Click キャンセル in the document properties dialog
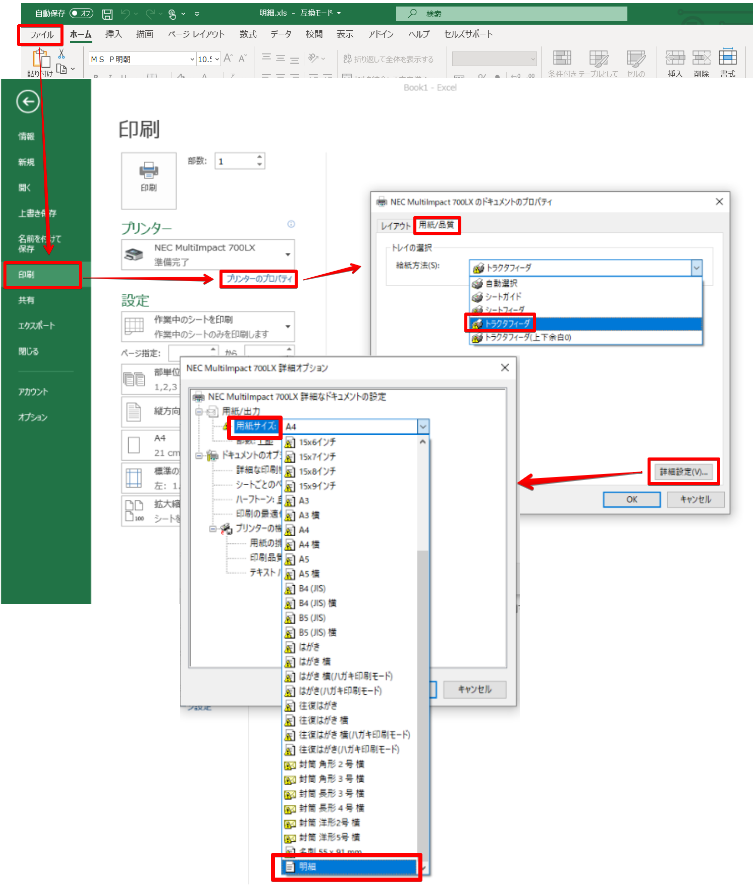753x894 pixels. 696,499
